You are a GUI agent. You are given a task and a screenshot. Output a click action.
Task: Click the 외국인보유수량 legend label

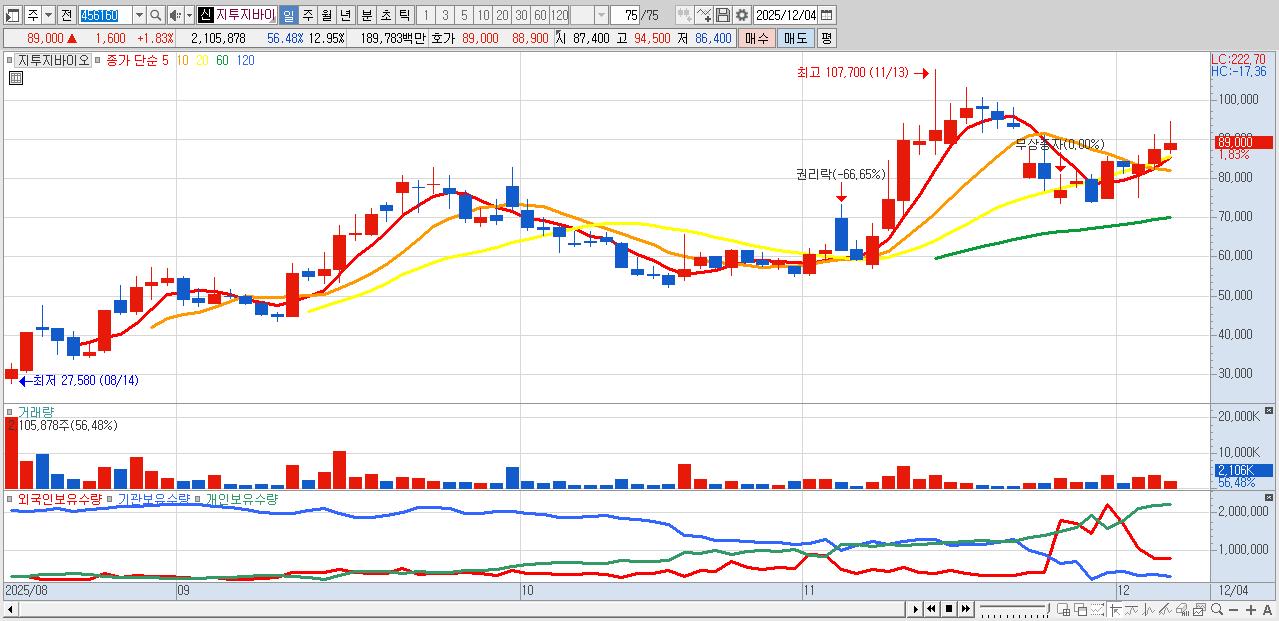point(59,498)
